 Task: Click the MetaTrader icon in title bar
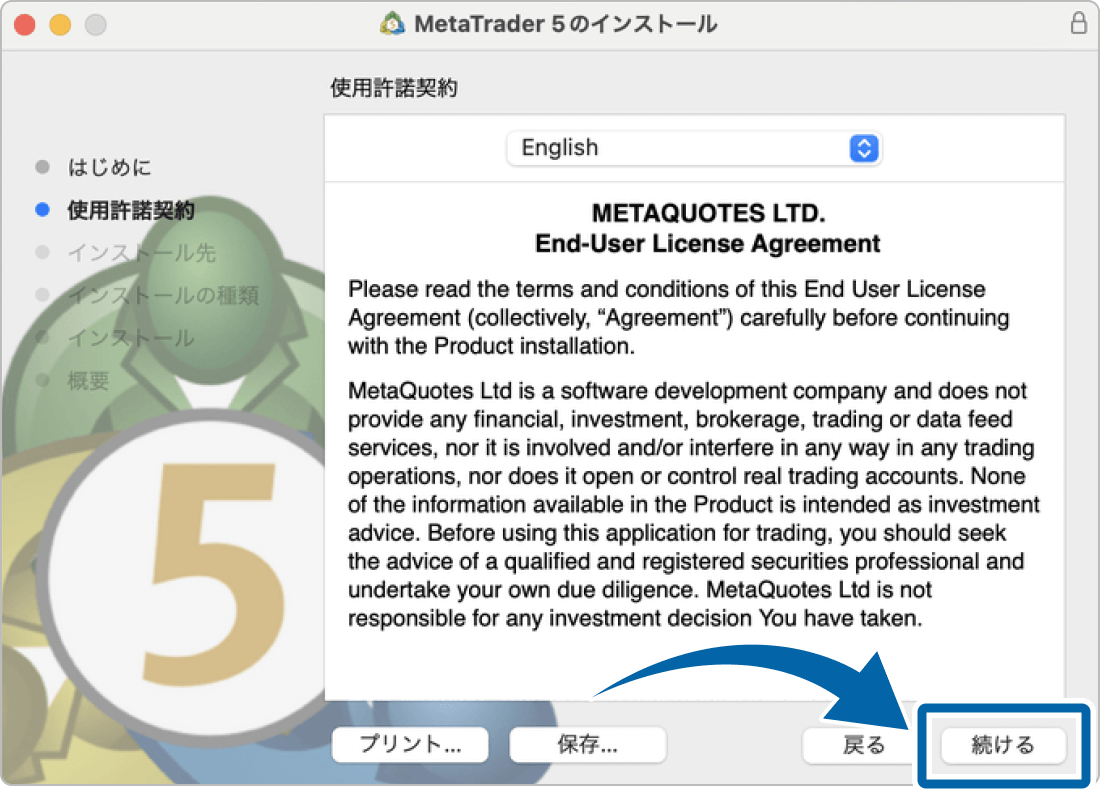[x=392, y=24]
